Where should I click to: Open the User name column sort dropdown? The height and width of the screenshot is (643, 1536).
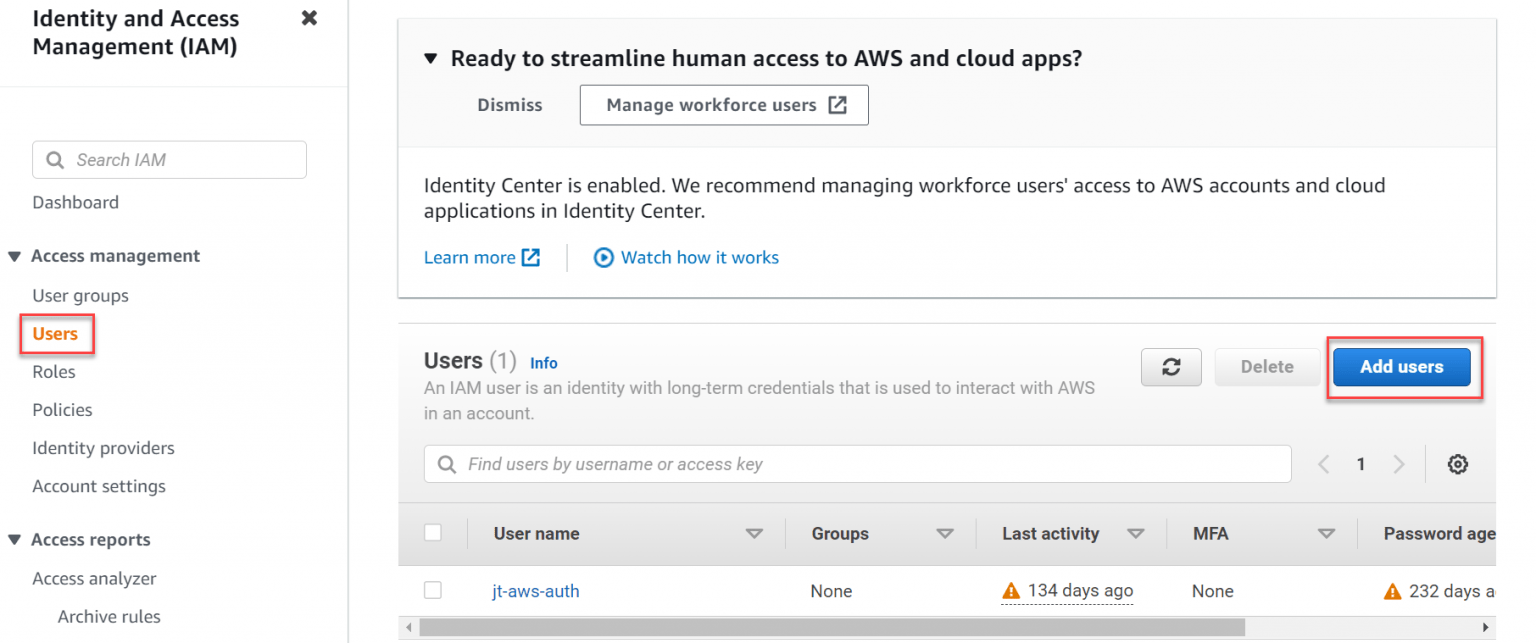pyautogui.click(x=755, y=533)
